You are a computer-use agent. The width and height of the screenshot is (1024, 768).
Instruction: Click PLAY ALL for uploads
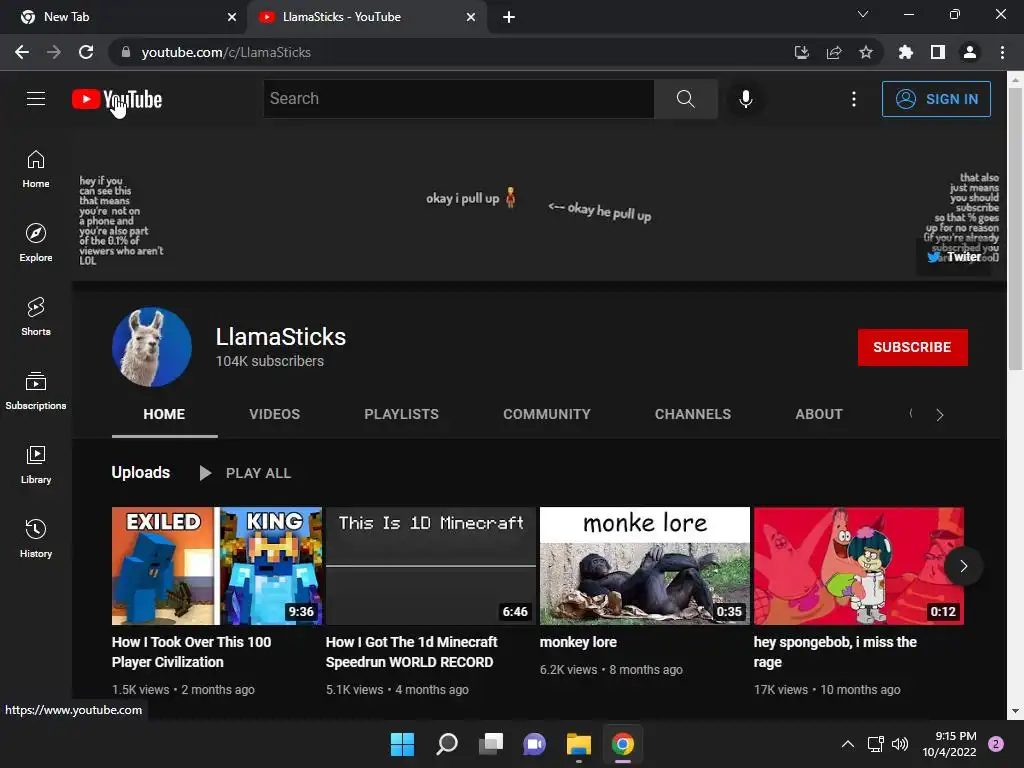click(246, 473)
